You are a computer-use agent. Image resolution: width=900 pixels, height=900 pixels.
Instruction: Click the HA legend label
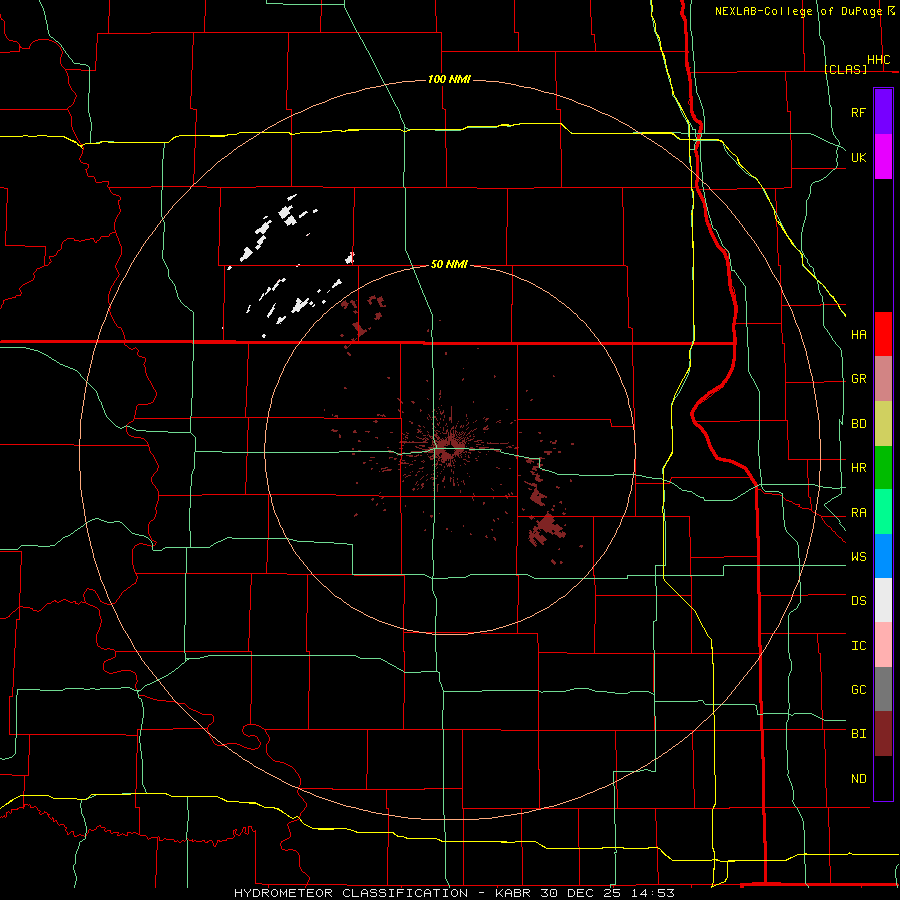(858, 334)
